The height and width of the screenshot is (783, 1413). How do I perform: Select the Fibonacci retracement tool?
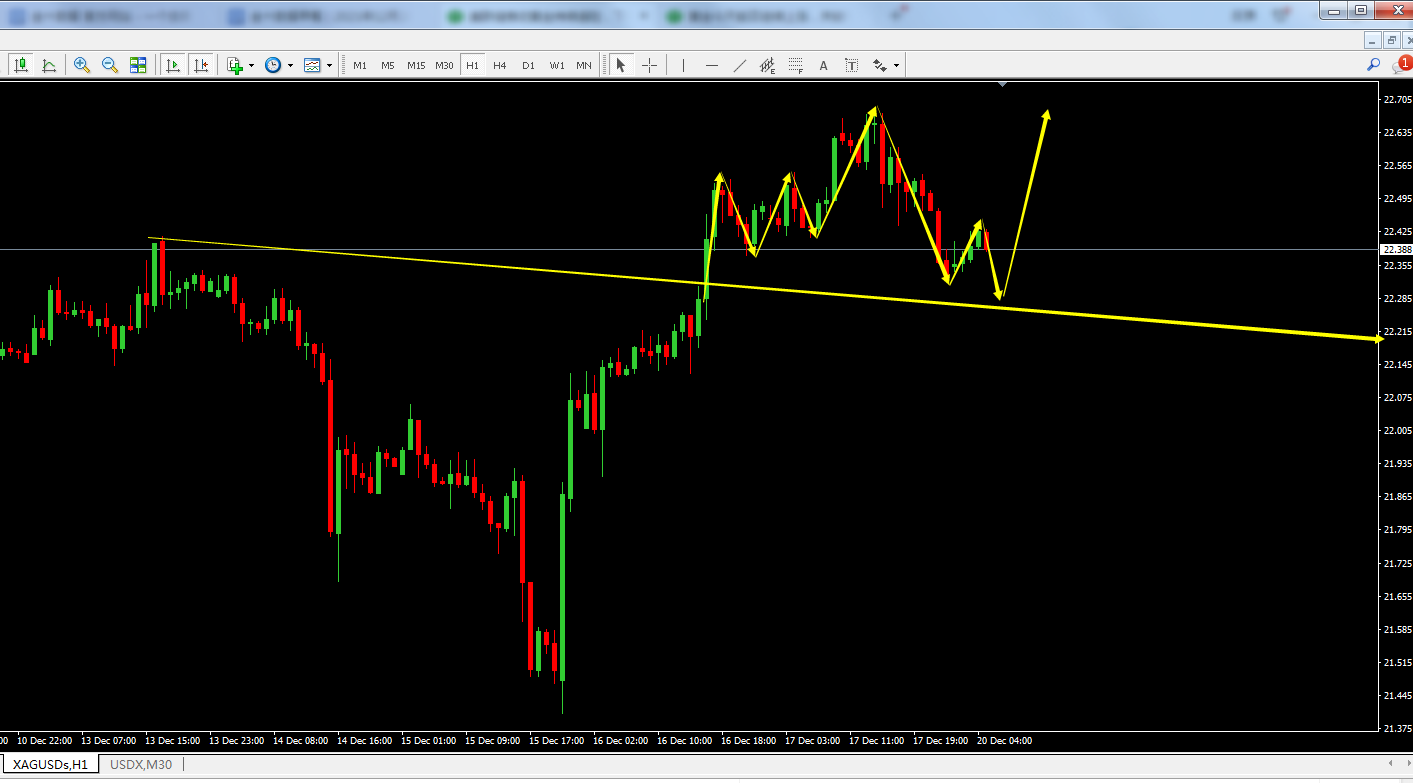click(796, 65)
